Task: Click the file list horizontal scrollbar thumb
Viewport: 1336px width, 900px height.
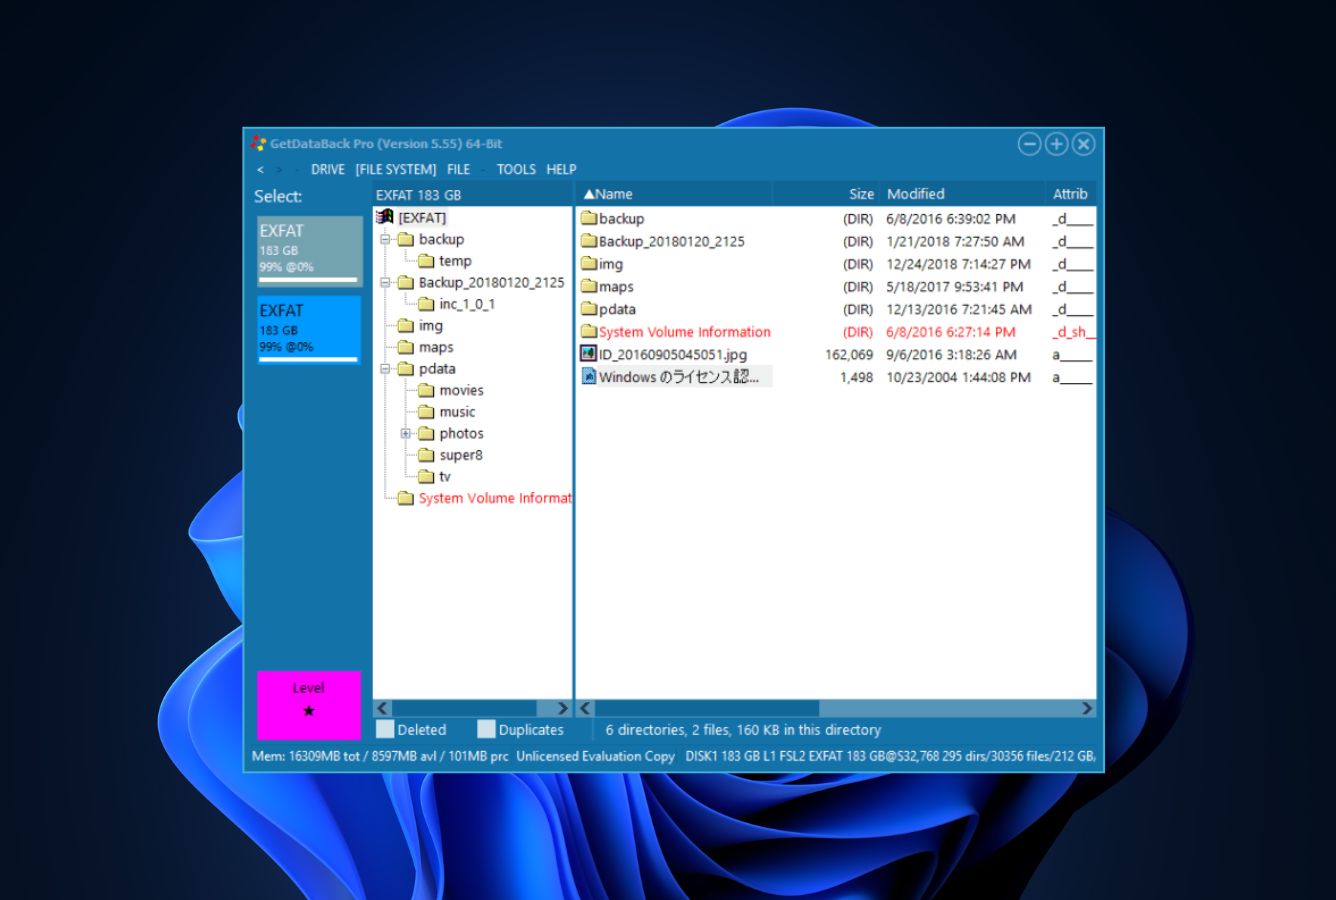Action: pos(707,708)
